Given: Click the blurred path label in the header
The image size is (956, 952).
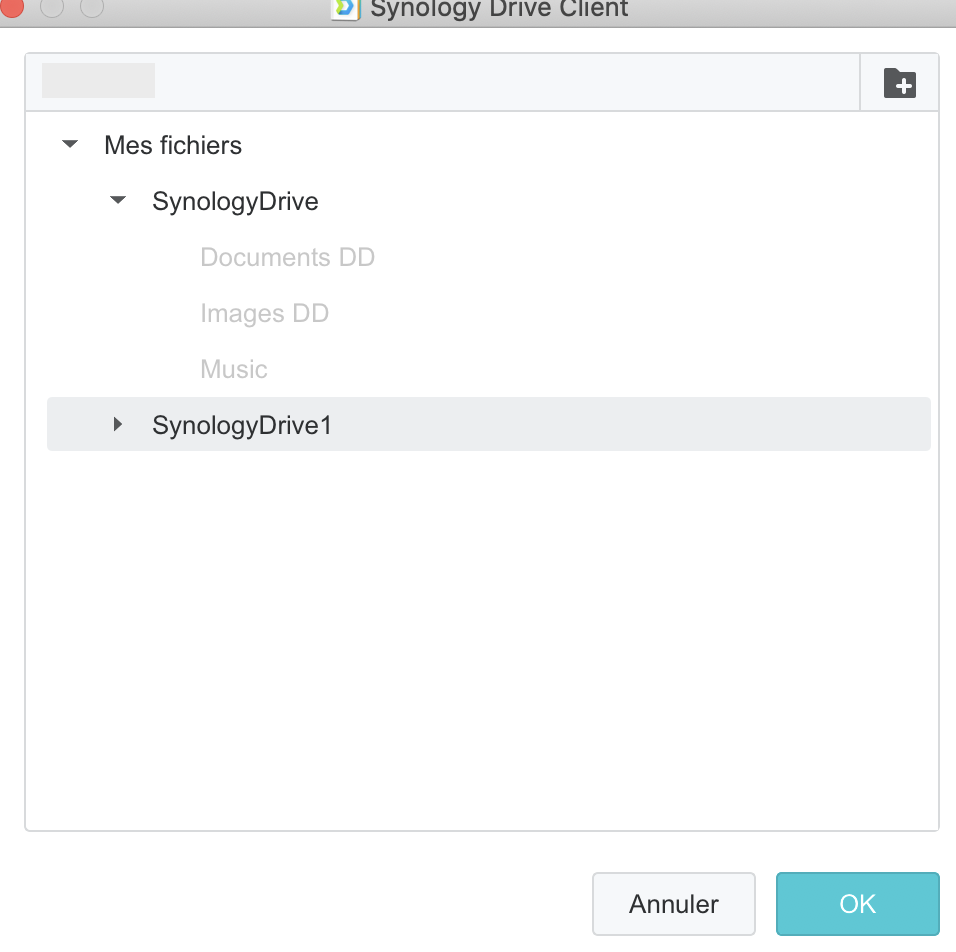Looking at the screenshot, I should (x=98, y=81).
